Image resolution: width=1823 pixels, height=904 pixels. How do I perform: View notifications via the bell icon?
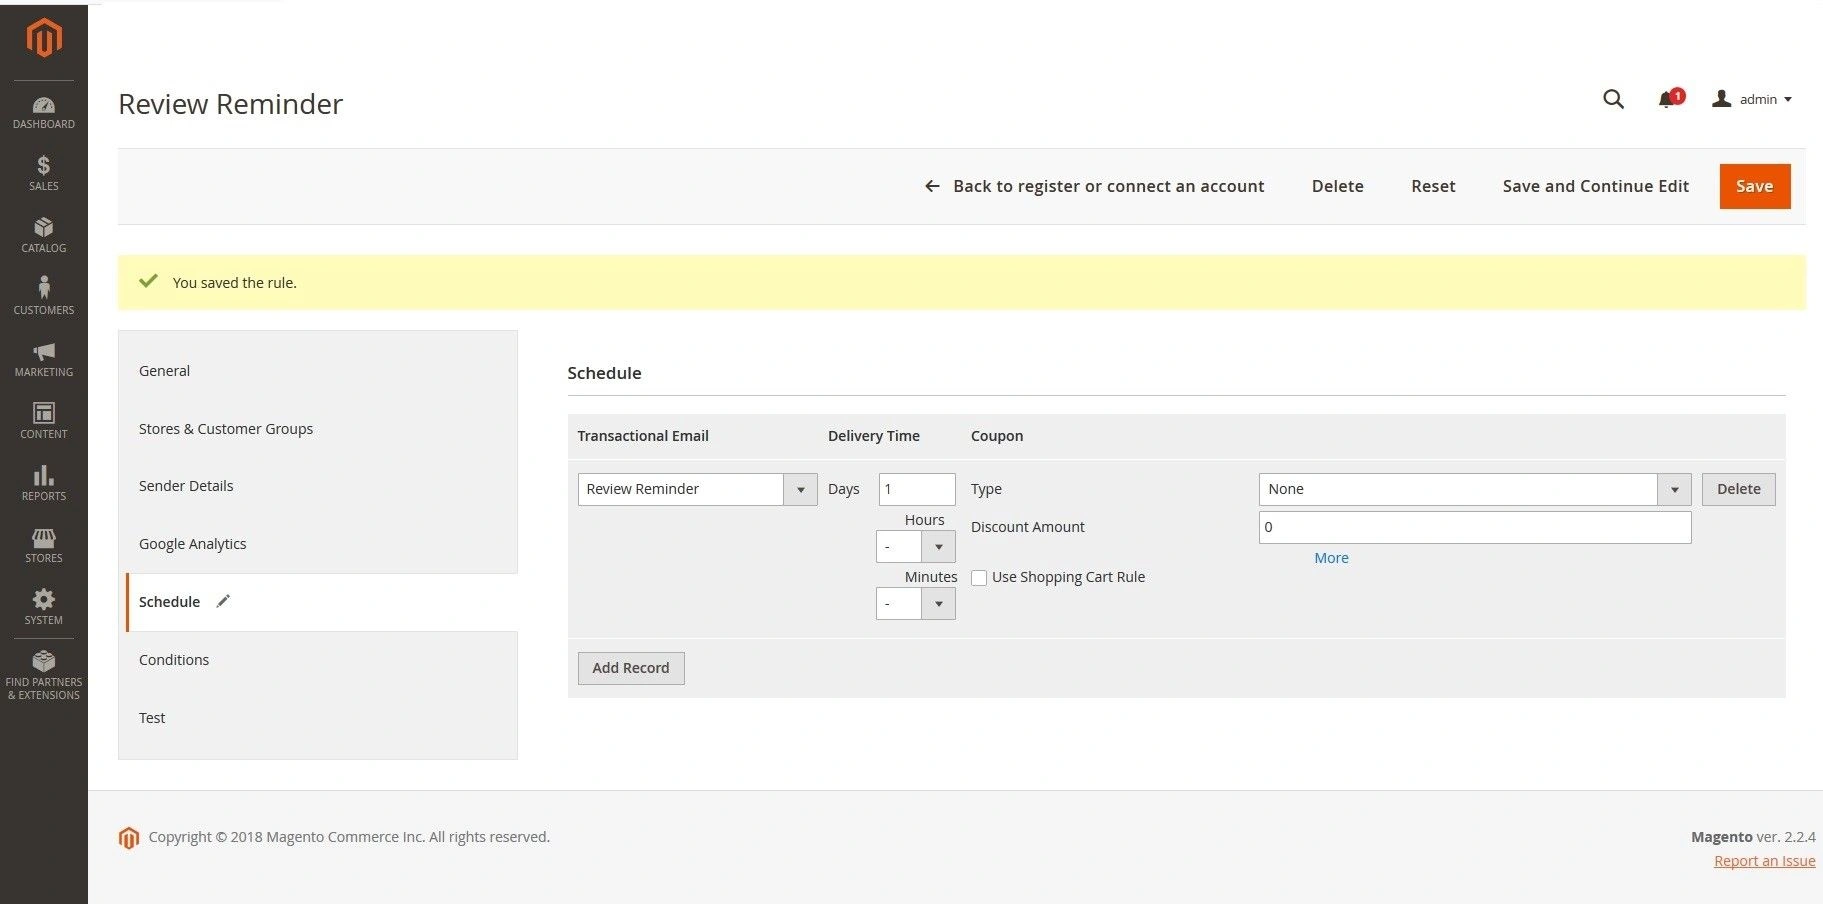[x=1666, y=99]
